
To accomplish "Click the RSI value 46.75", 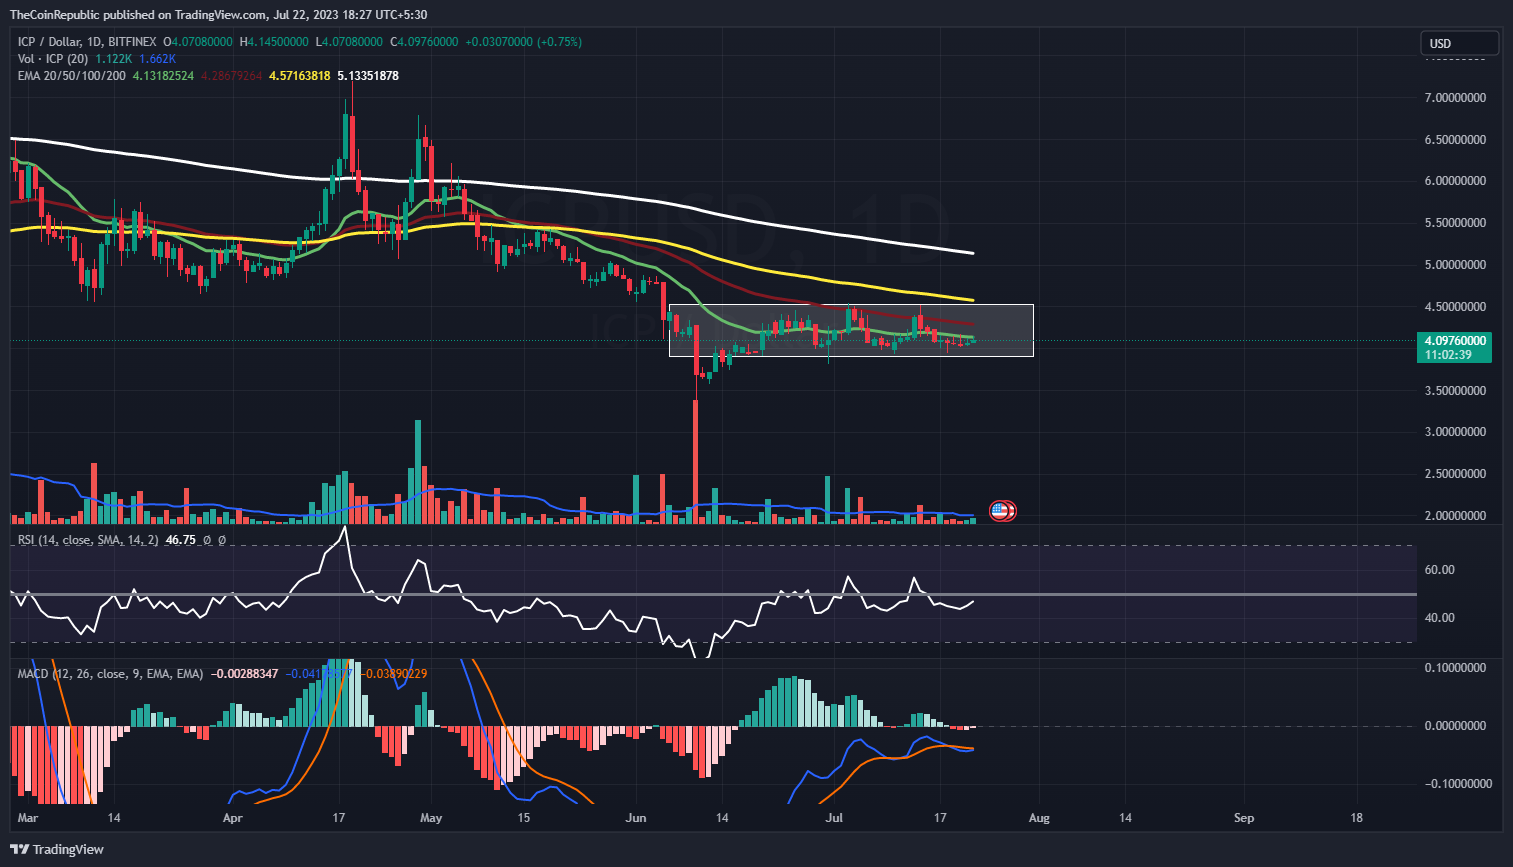I will (180, 540).
